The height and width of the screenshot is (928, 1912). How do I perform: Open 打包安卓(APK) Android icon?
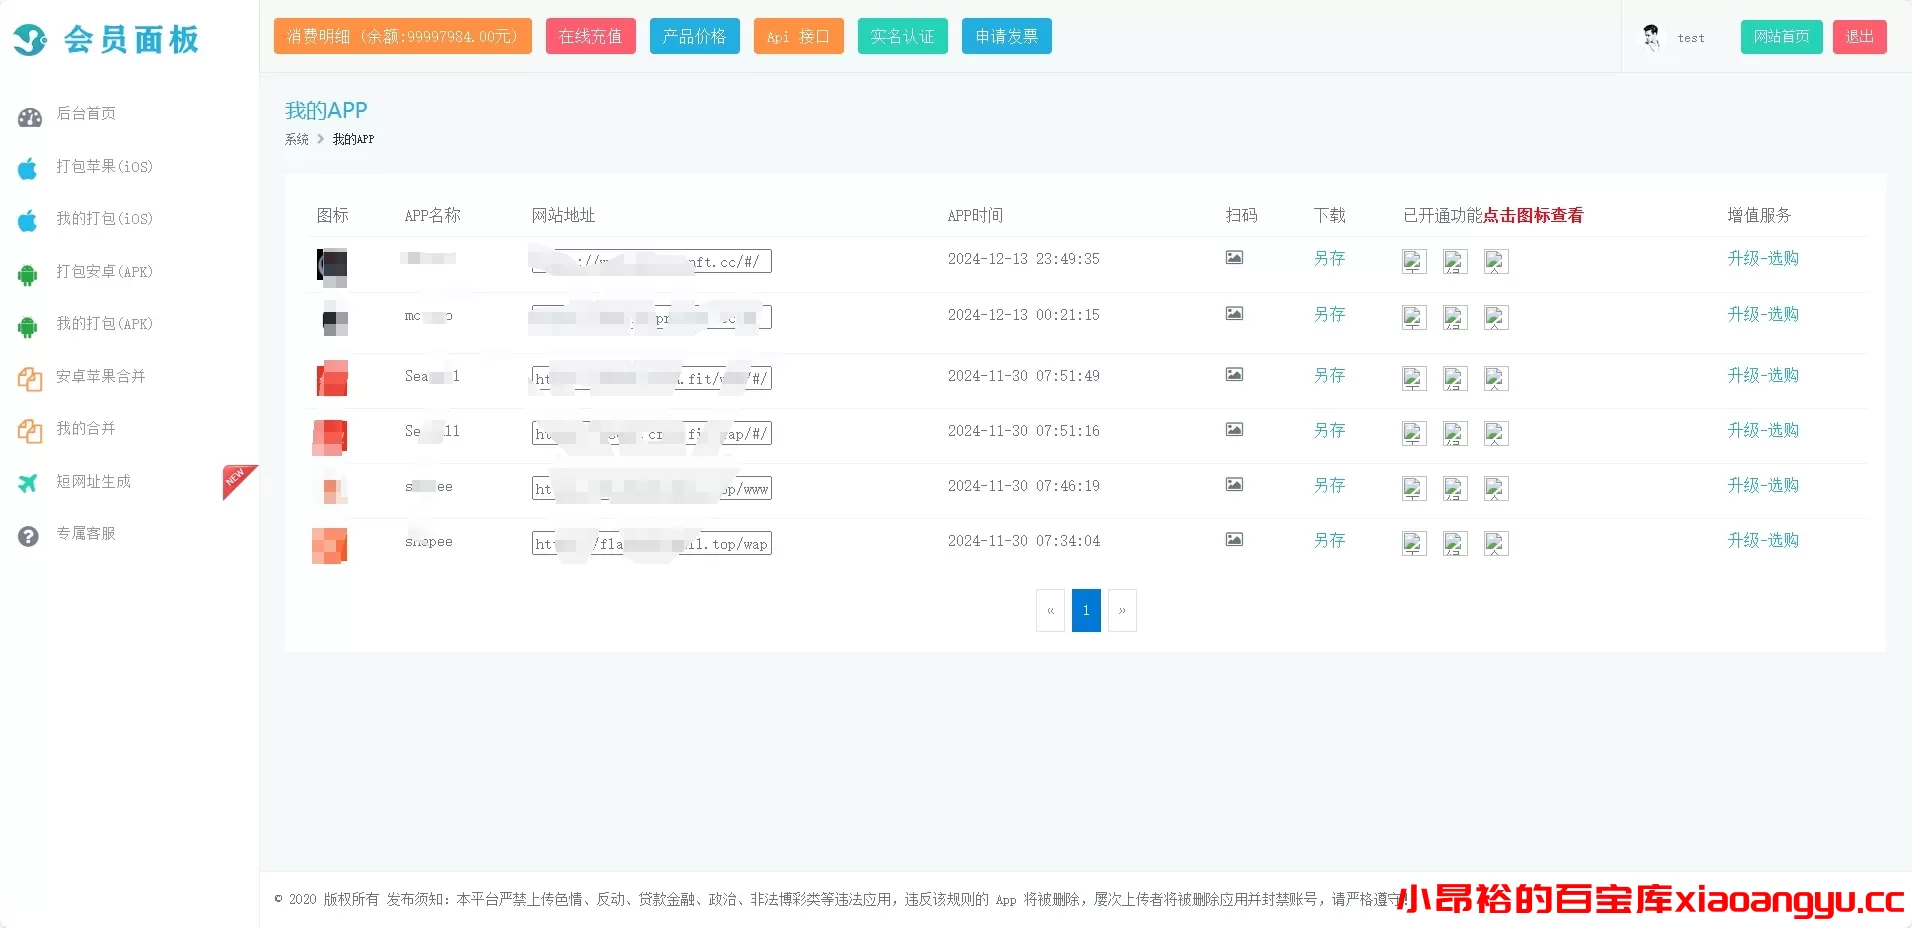point(27,272)
